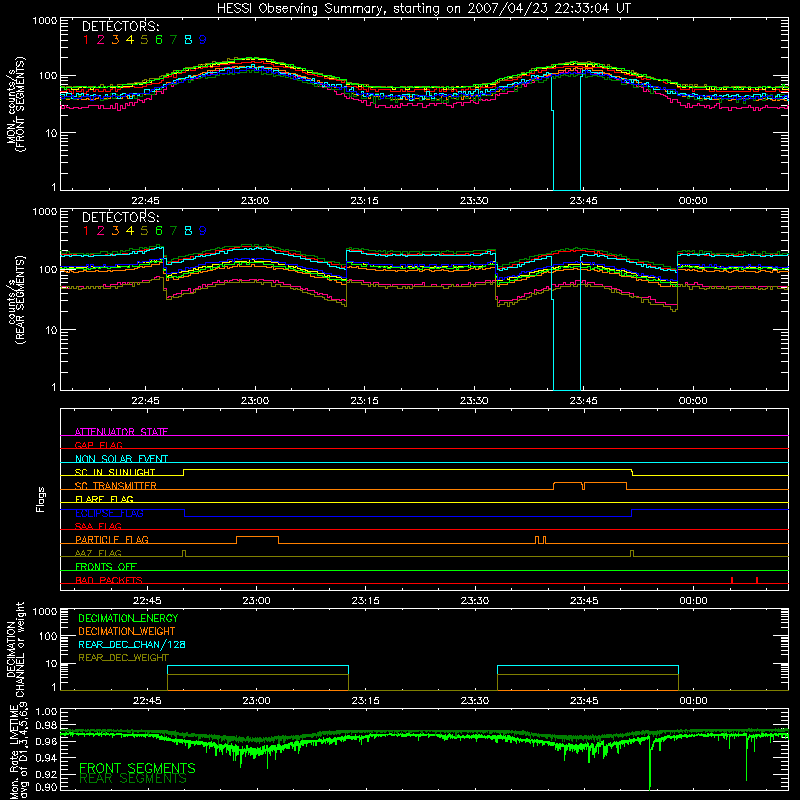Image resolution: width=800 pixels, height=800 pixels.
Task: Click the FRONTS OFF flag label
Action: [x=106, y=566]
